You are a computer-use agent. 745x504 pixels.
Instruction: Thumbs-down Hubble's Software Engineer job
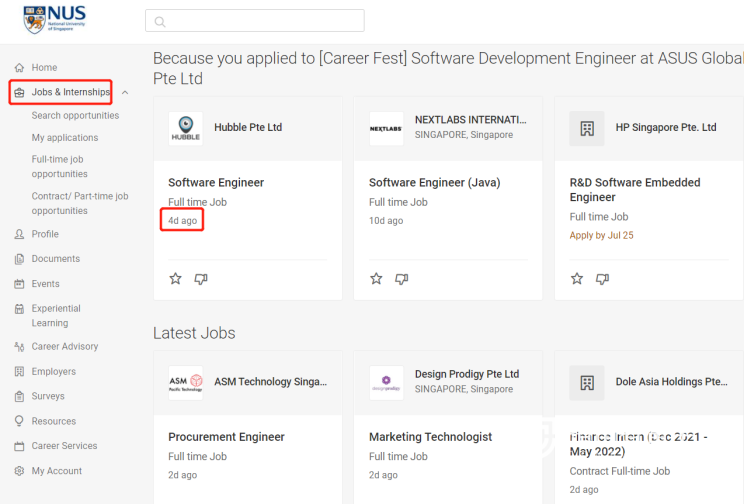tap(201, 279)
